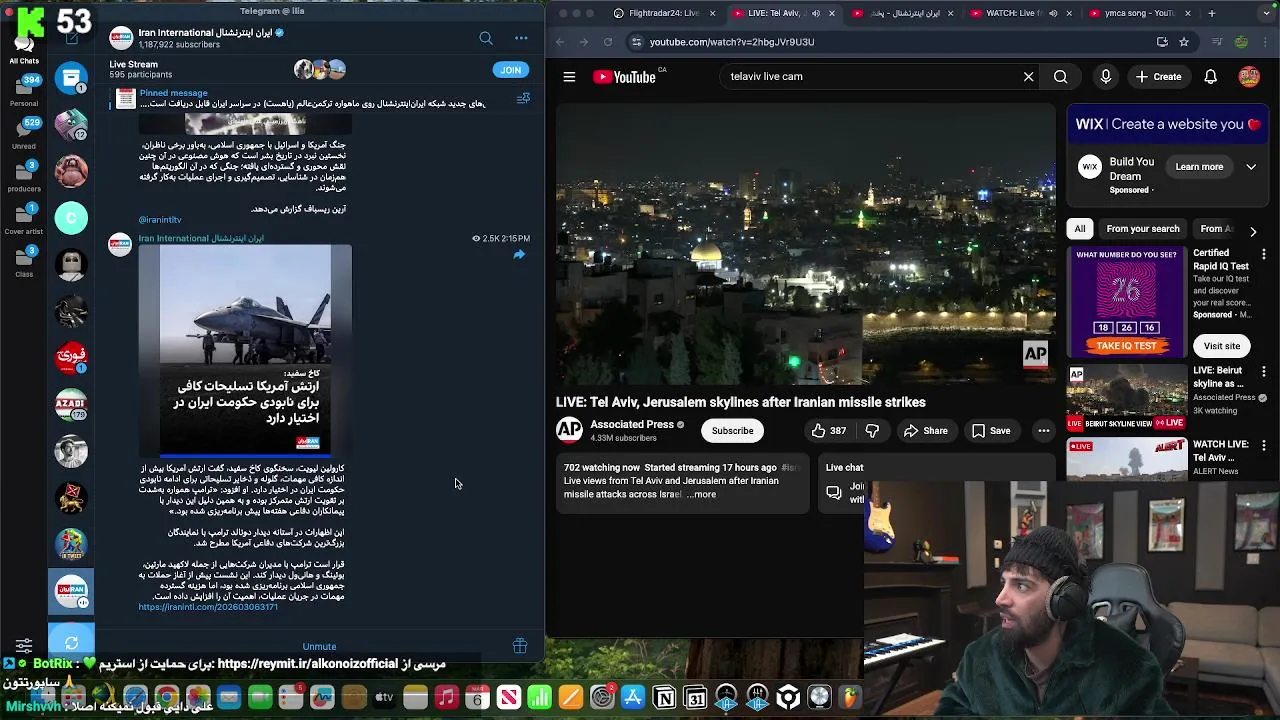Start YouTube voice search with microphone

point(1105,77)
